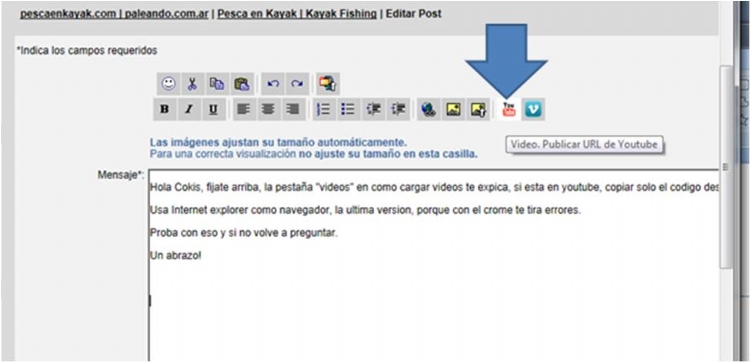Insert a numbered list

[324, 110]
